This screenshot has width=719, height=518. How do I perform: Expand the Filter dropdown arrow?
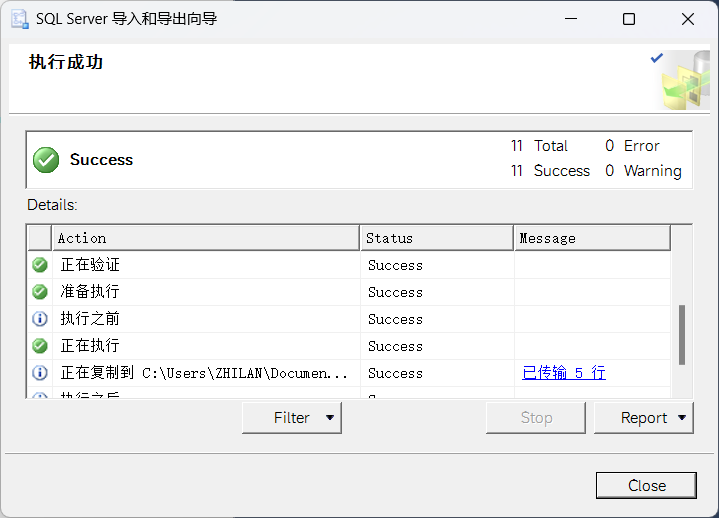[x=330, y=418]
